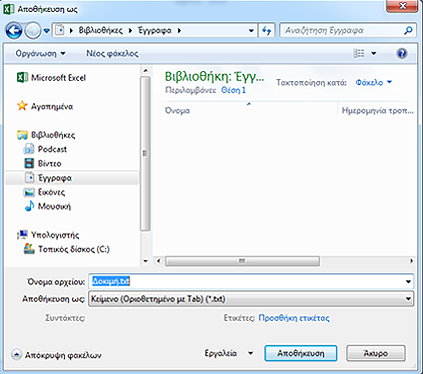The image size is (423, 374).
Task: Click Προσθήκη ετικέτας link
Action: [x=294, y=318]
